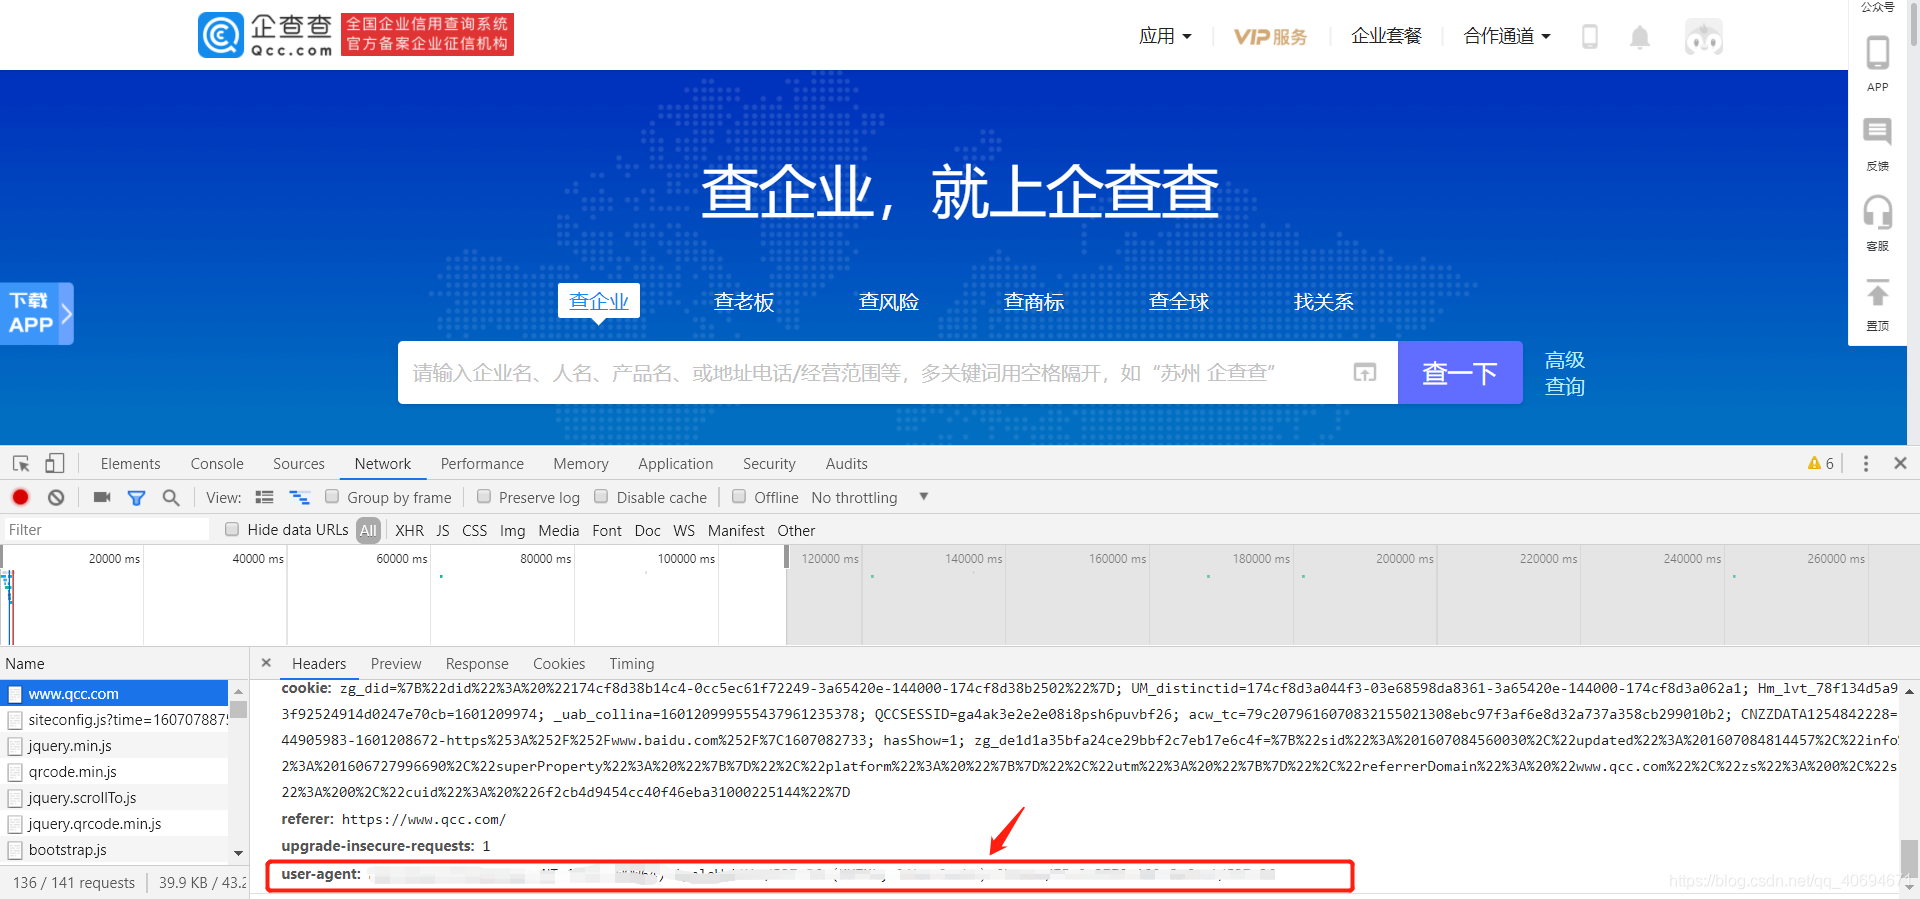
Task: Clear the network log
Action: (56, 497)
